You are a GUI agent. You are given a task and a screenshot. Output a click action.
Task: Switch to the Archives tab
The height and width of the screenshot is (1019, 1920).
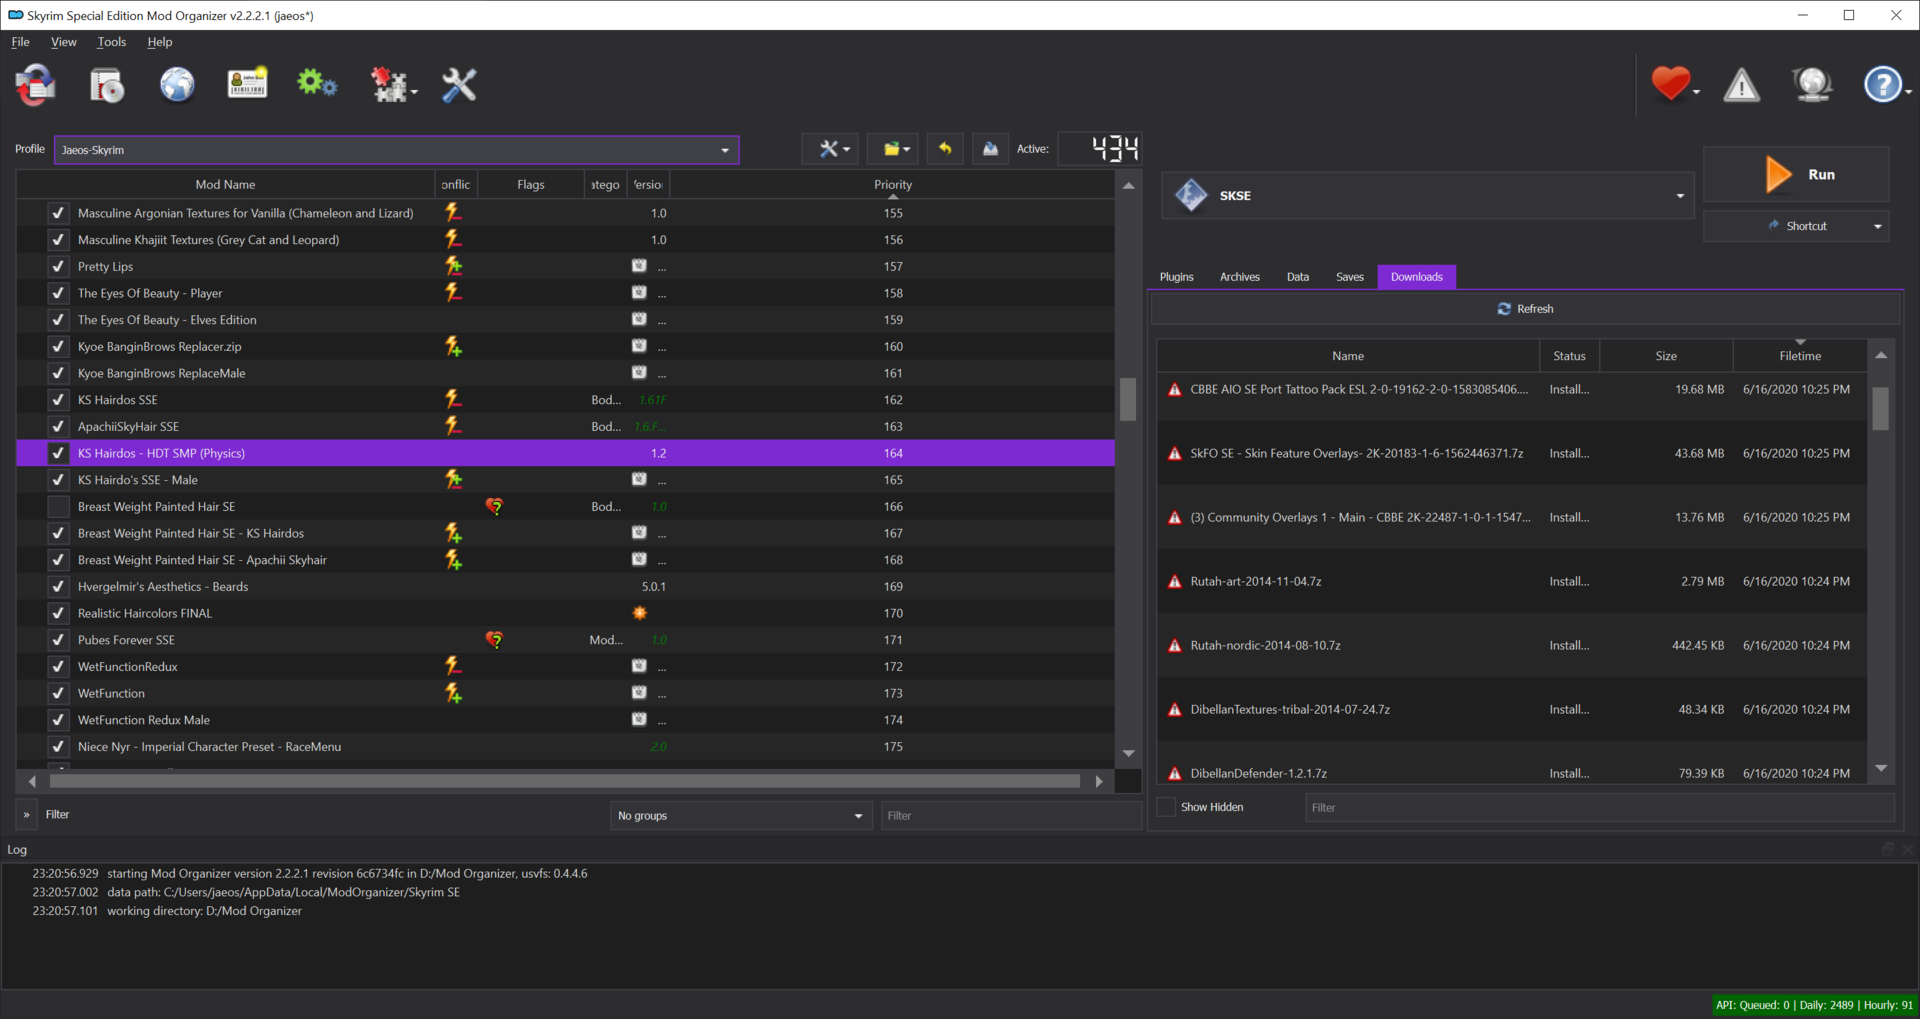click(x=1240, y=277)
